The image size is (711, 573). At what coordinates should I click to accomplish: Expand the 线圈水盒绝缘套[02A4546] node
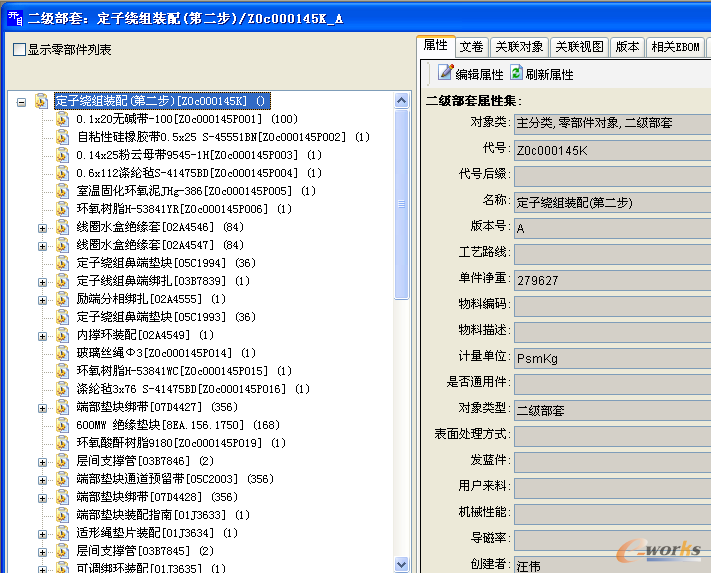[x=43, y=227]
